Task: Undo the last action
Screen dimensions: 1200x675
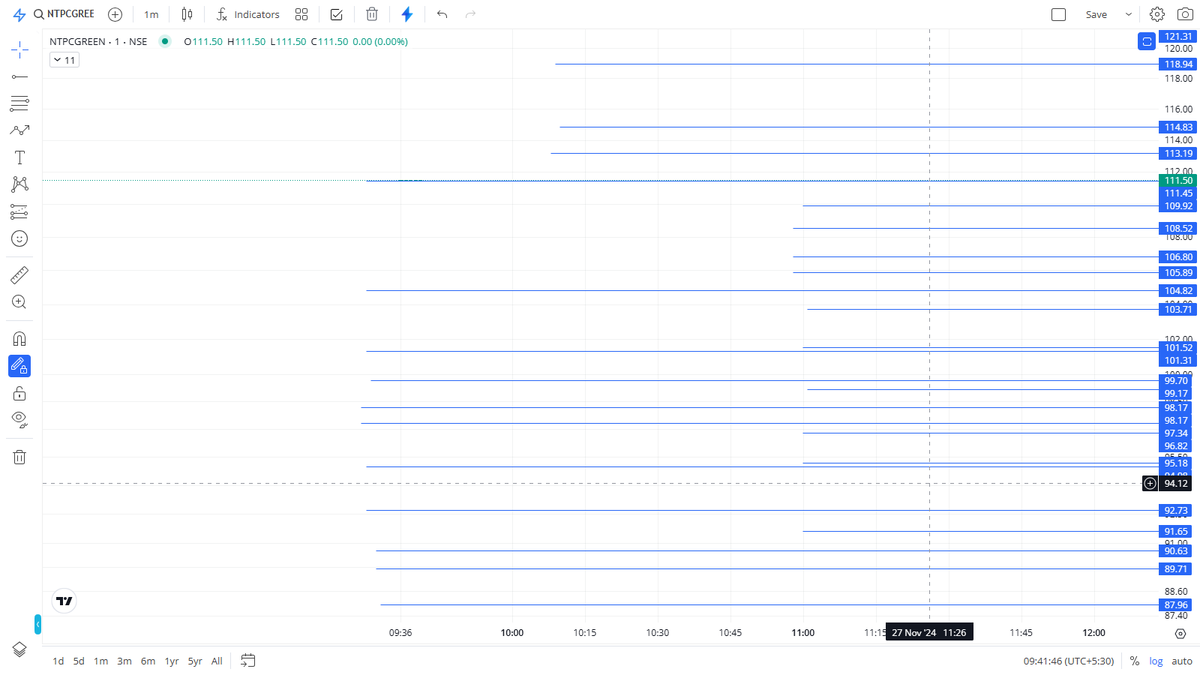Action: (442, 15)
